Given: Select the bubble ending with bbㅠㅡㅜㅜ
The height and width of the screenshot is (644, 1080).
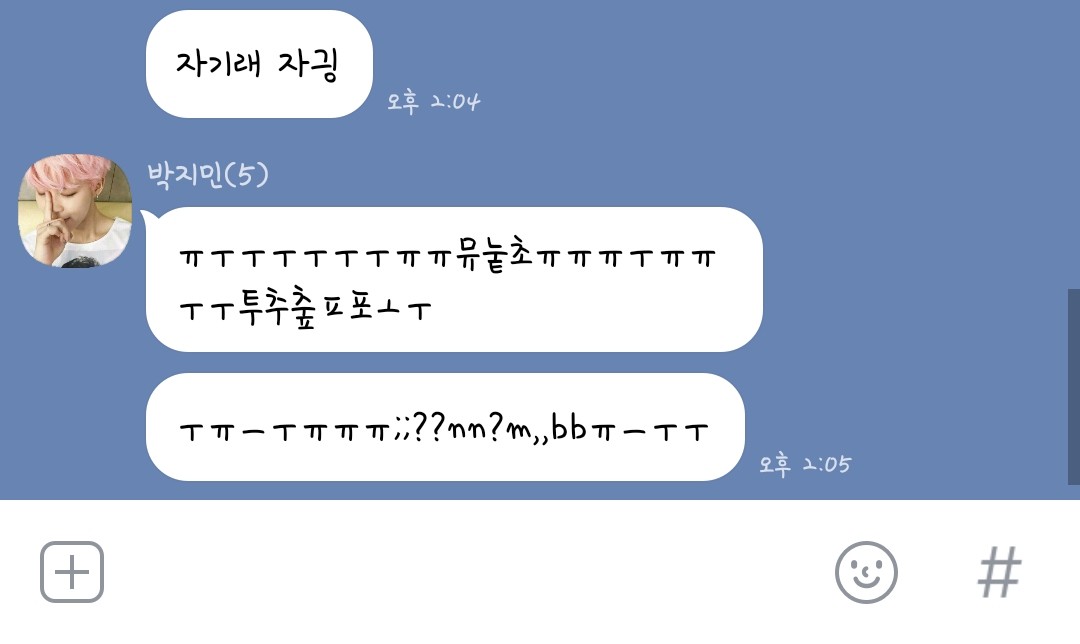Looking at the screenshot, I should tap(445, 427).
